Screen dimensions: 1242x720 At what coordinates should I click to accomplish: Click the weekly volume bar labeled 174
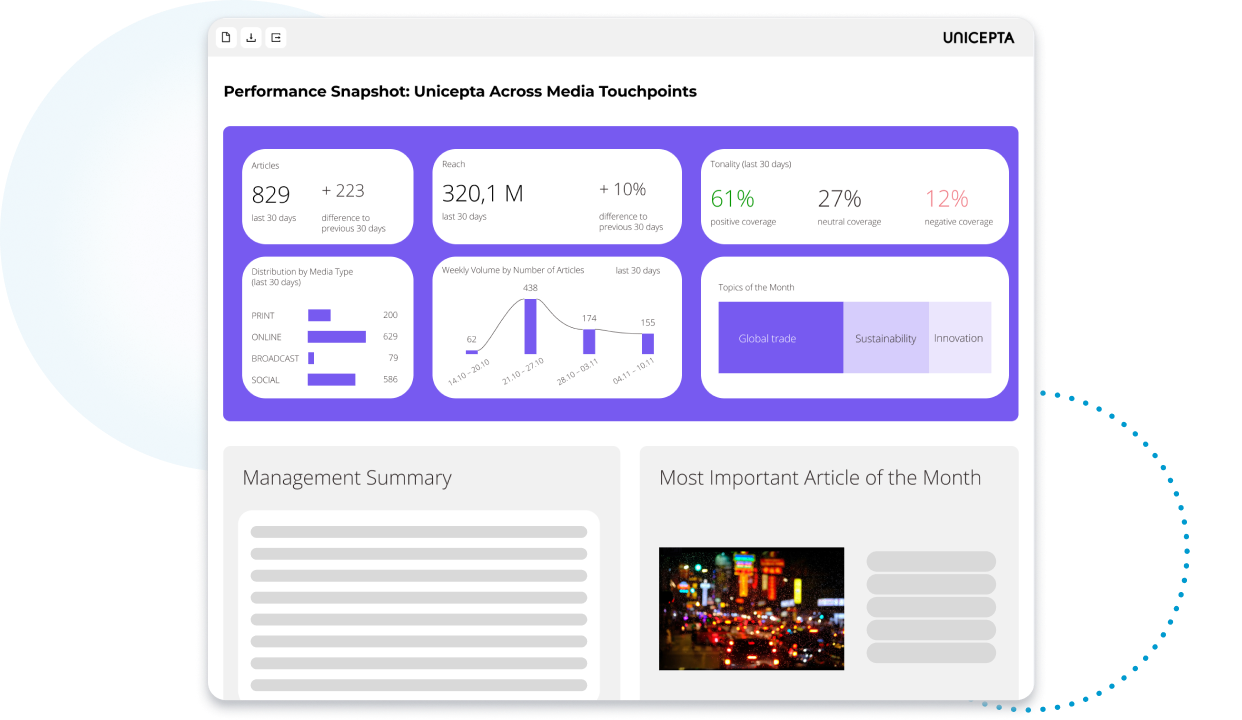(x=589, y=342)
